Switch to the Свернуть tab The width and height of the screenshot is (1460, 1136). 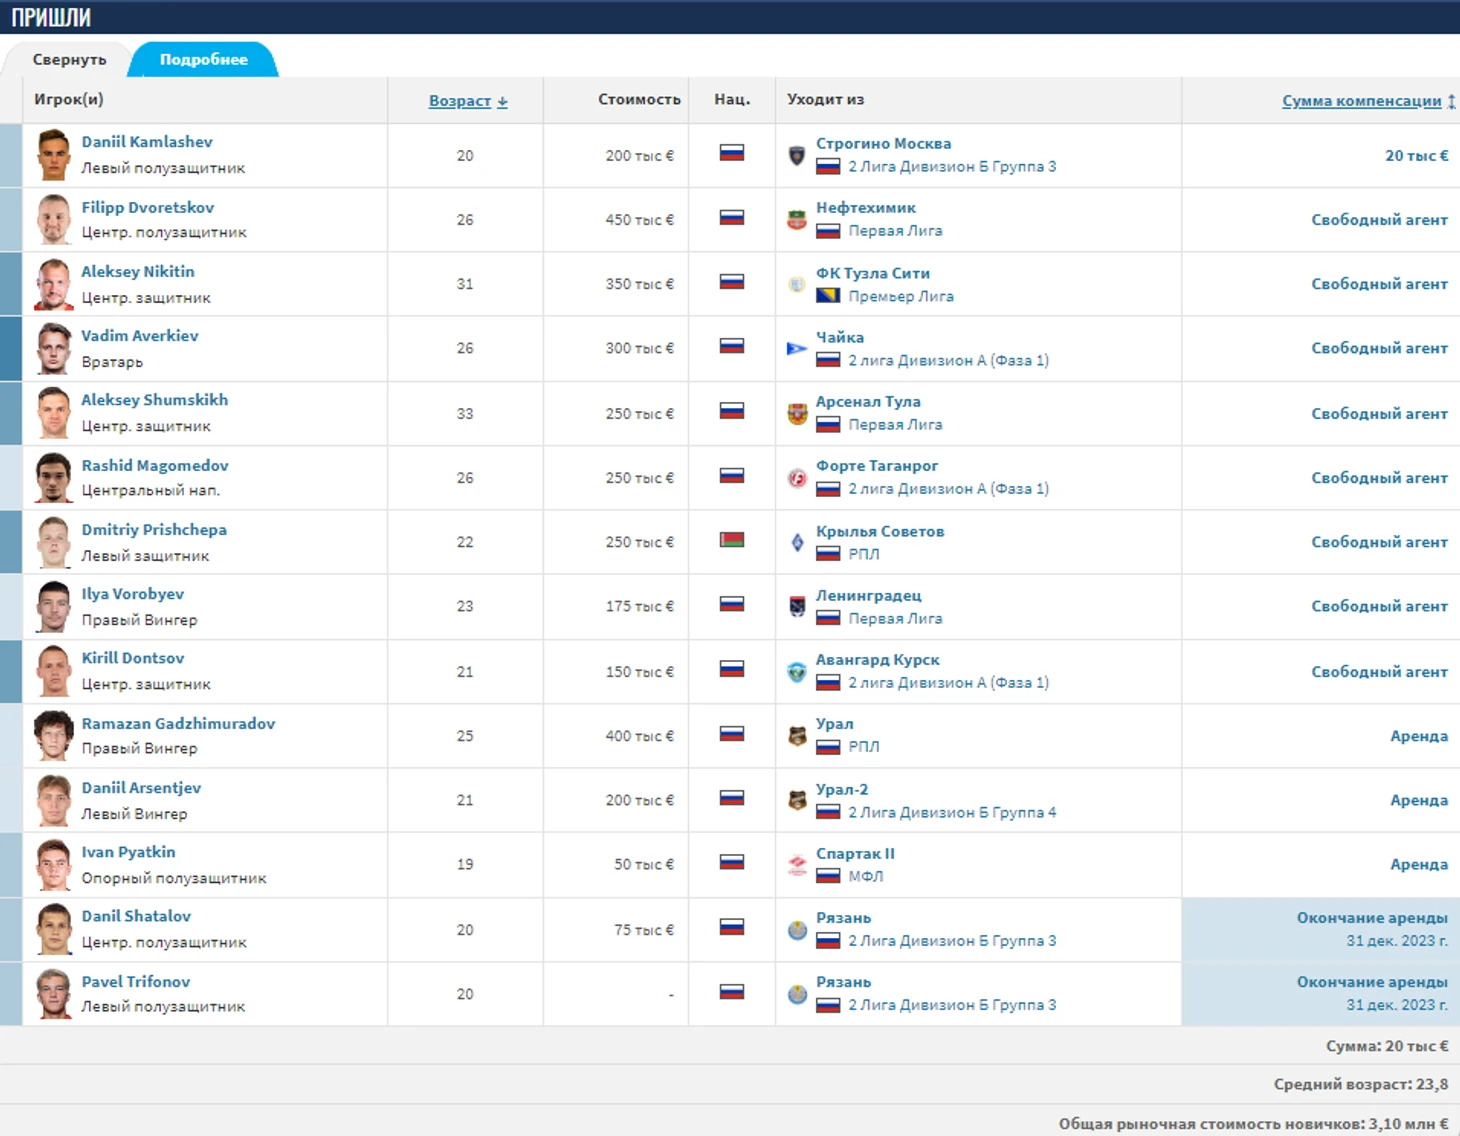(69, 60)
